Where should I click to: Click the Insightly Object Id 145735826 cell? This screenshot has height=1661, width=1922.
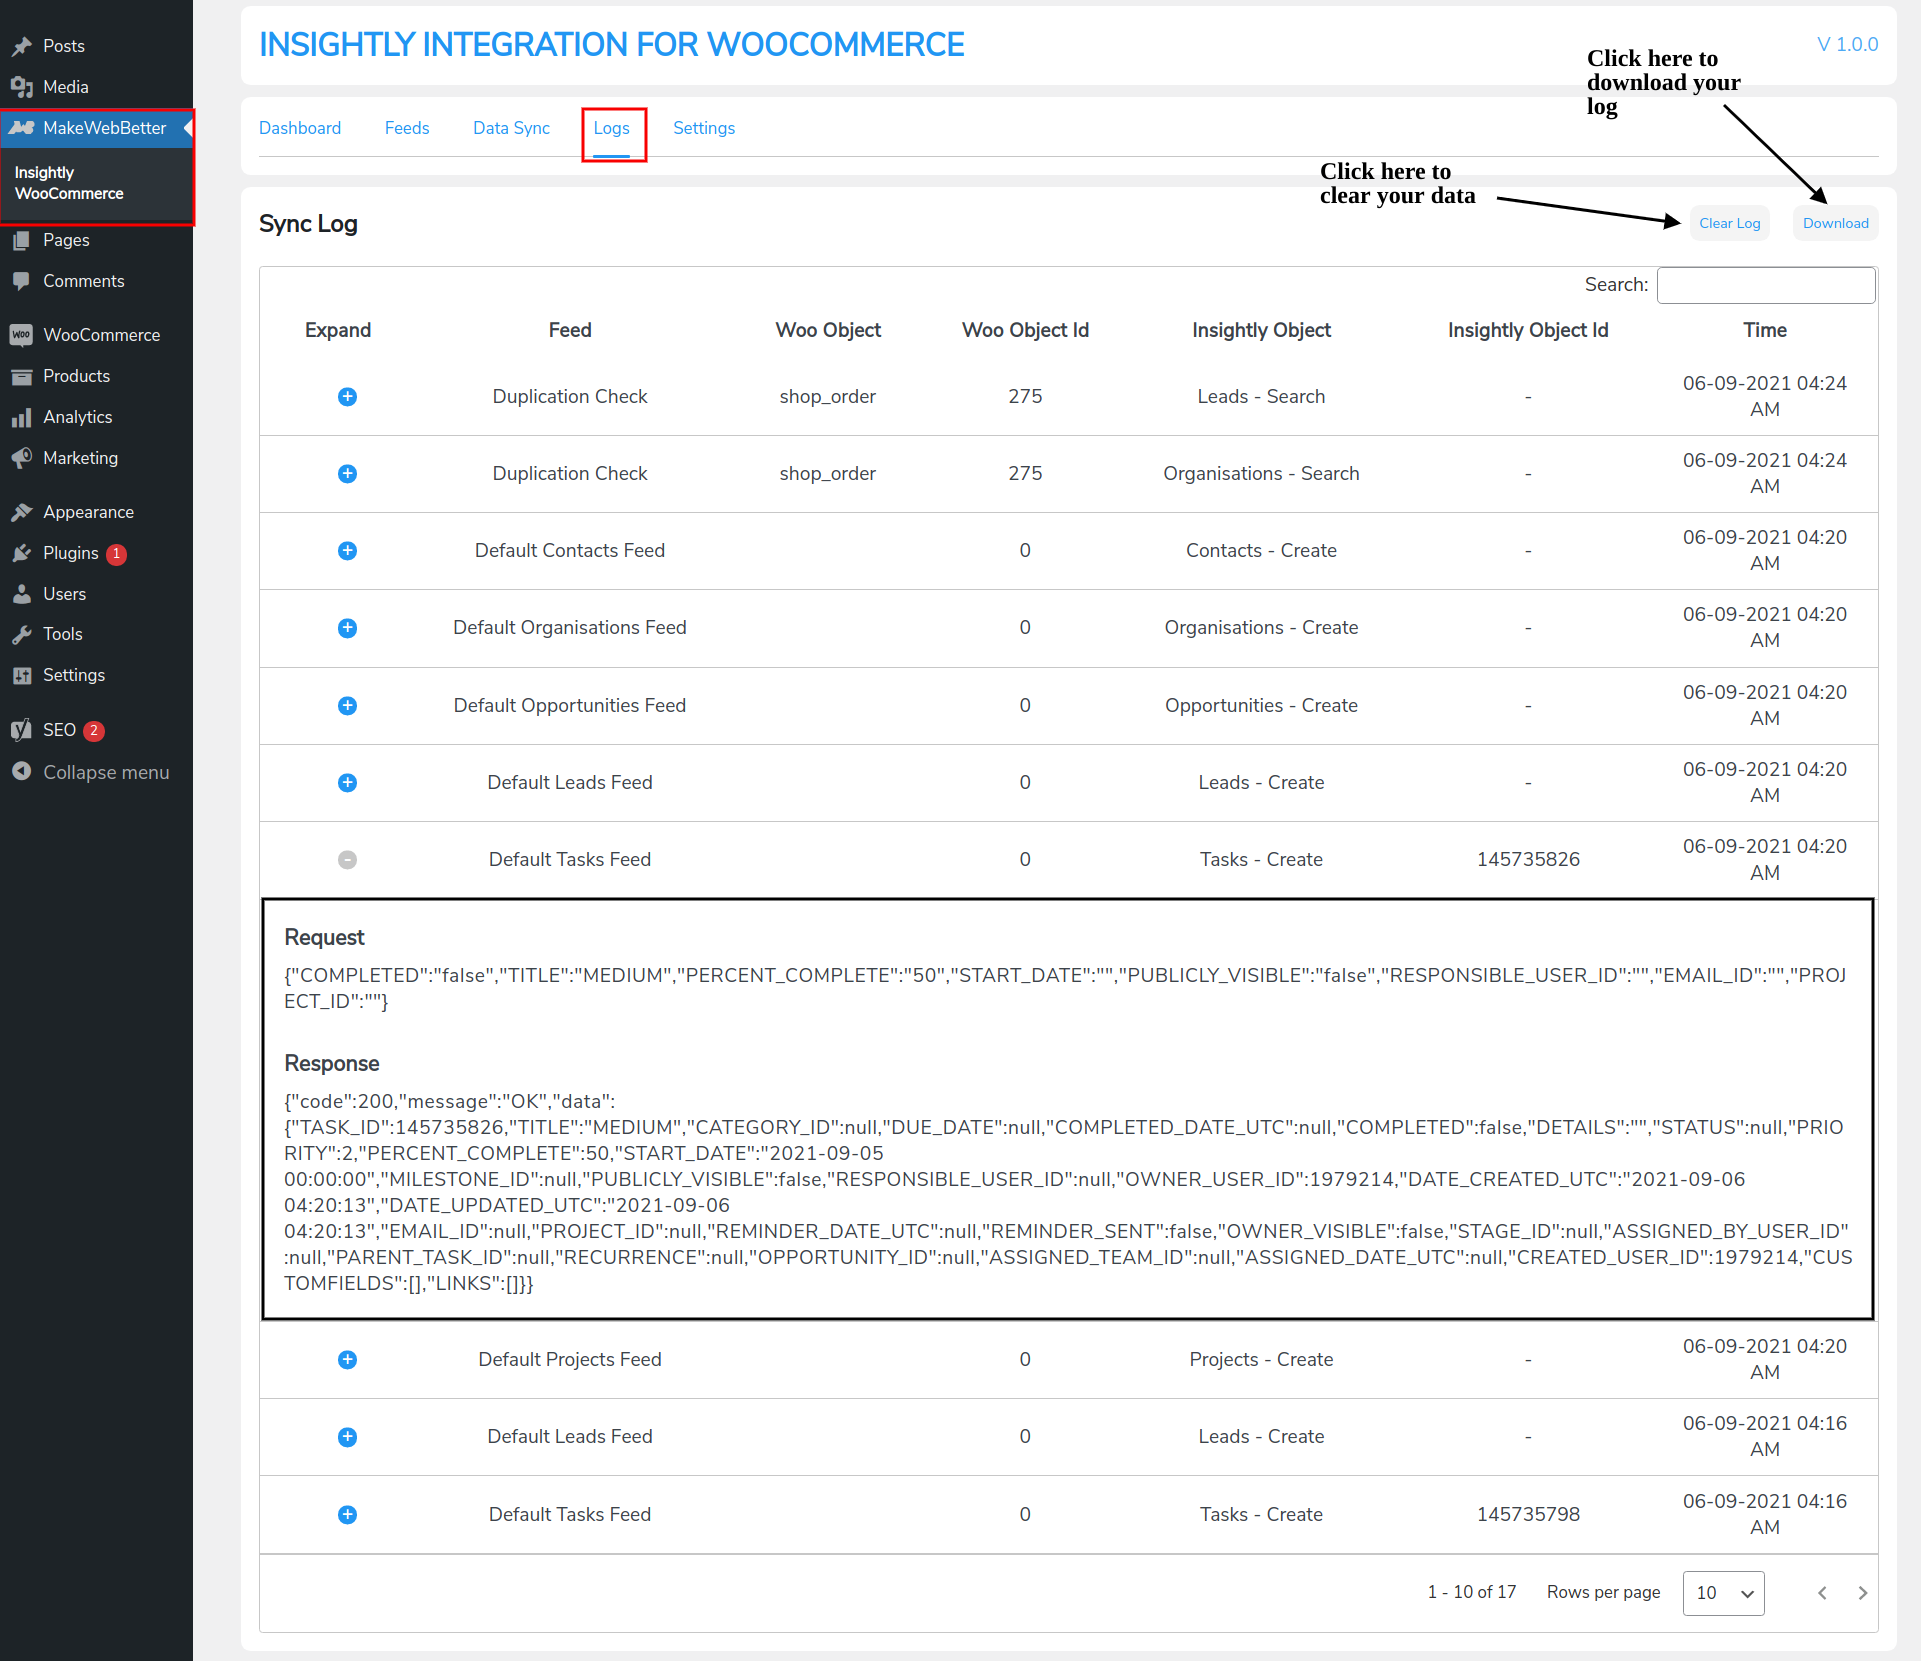[x=1528, y=859]
